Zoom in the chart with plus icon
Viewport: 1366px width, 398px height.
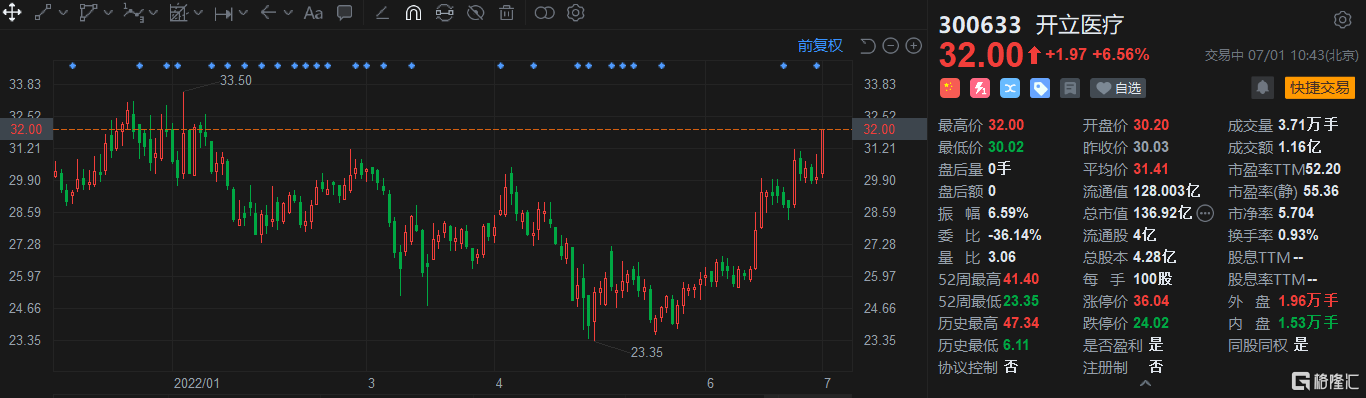(914, 45)
